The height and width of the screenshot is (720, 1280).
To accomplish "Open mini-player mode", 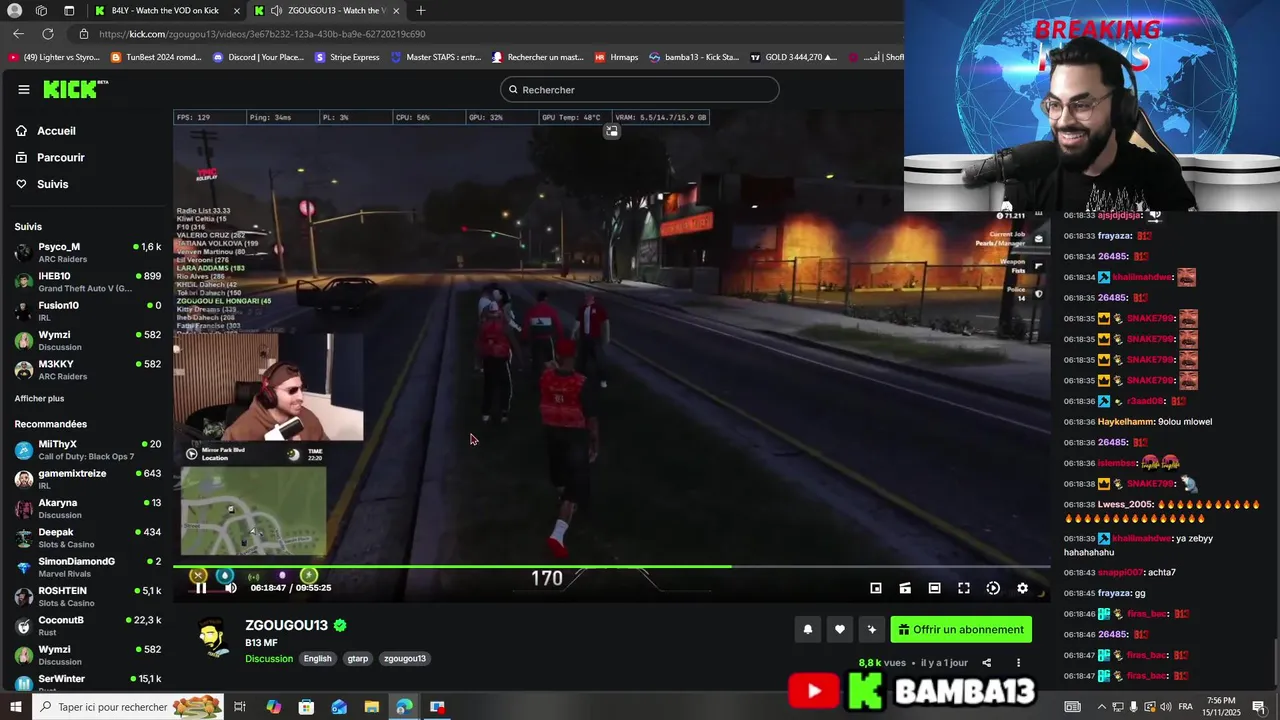I will (x=875, y=588).
